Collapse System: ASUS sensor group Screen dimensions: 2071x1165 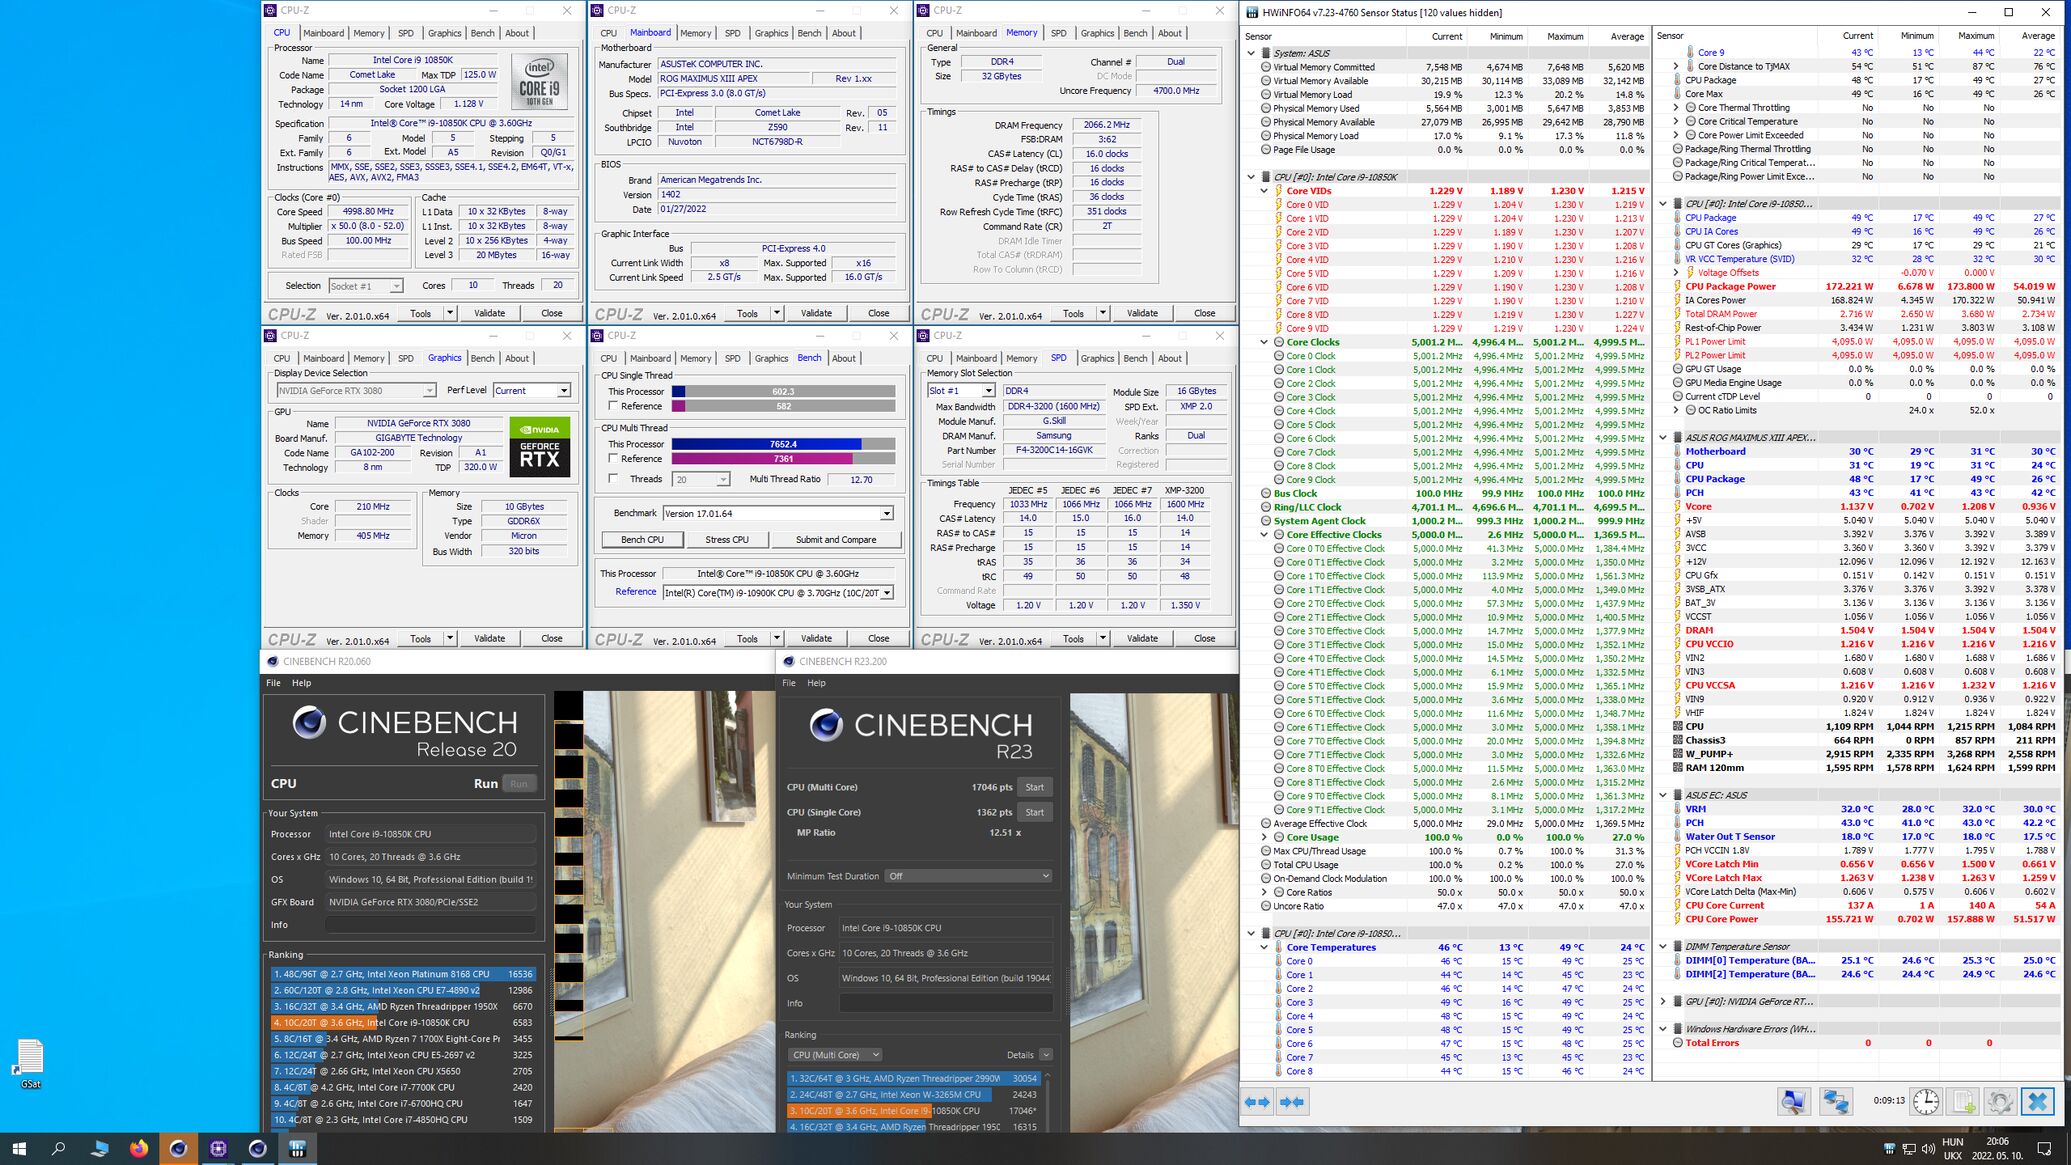click(1251, 53)
